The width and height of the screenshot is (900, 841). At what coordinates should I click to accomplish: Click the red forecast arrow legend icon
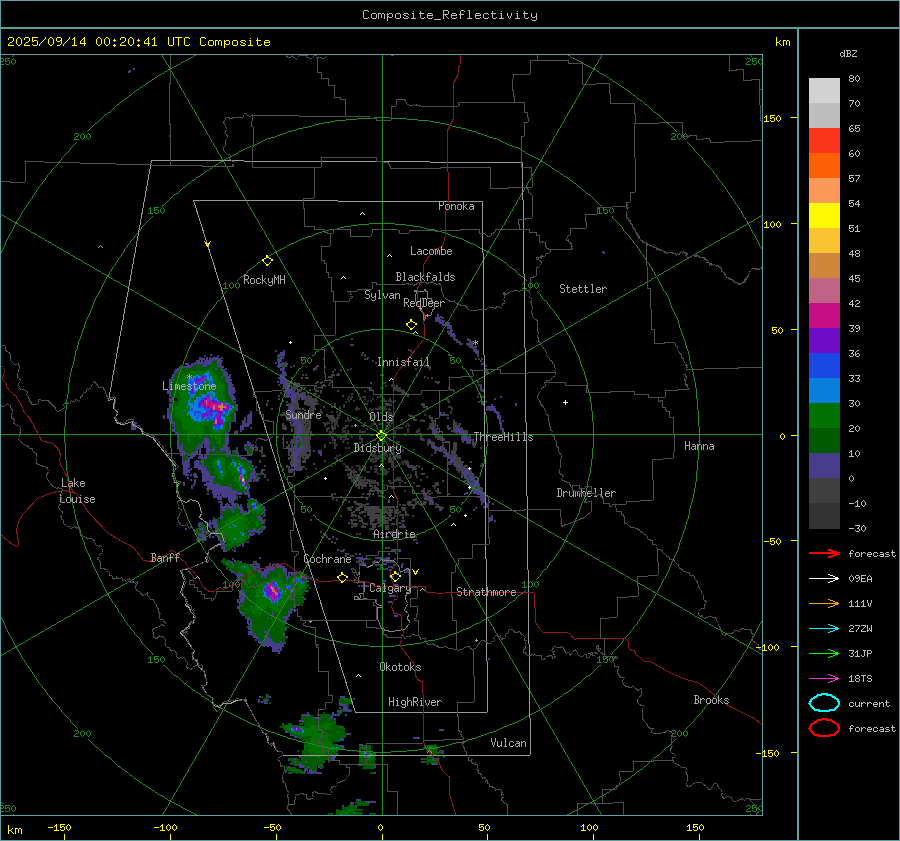point(824,553)
